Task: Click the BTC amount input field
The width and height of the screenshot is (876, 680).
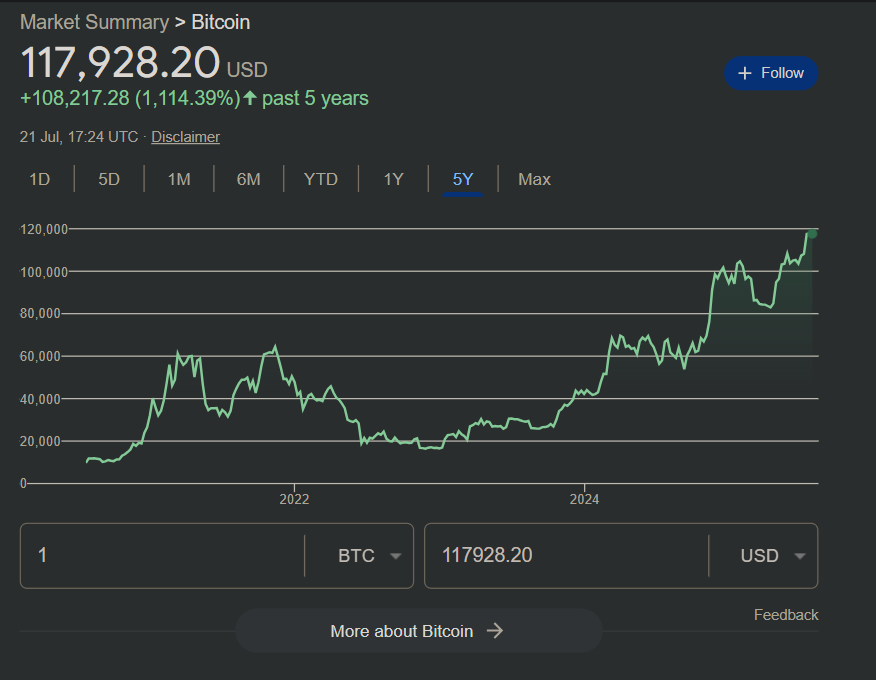Action: [x=162, y=556]
